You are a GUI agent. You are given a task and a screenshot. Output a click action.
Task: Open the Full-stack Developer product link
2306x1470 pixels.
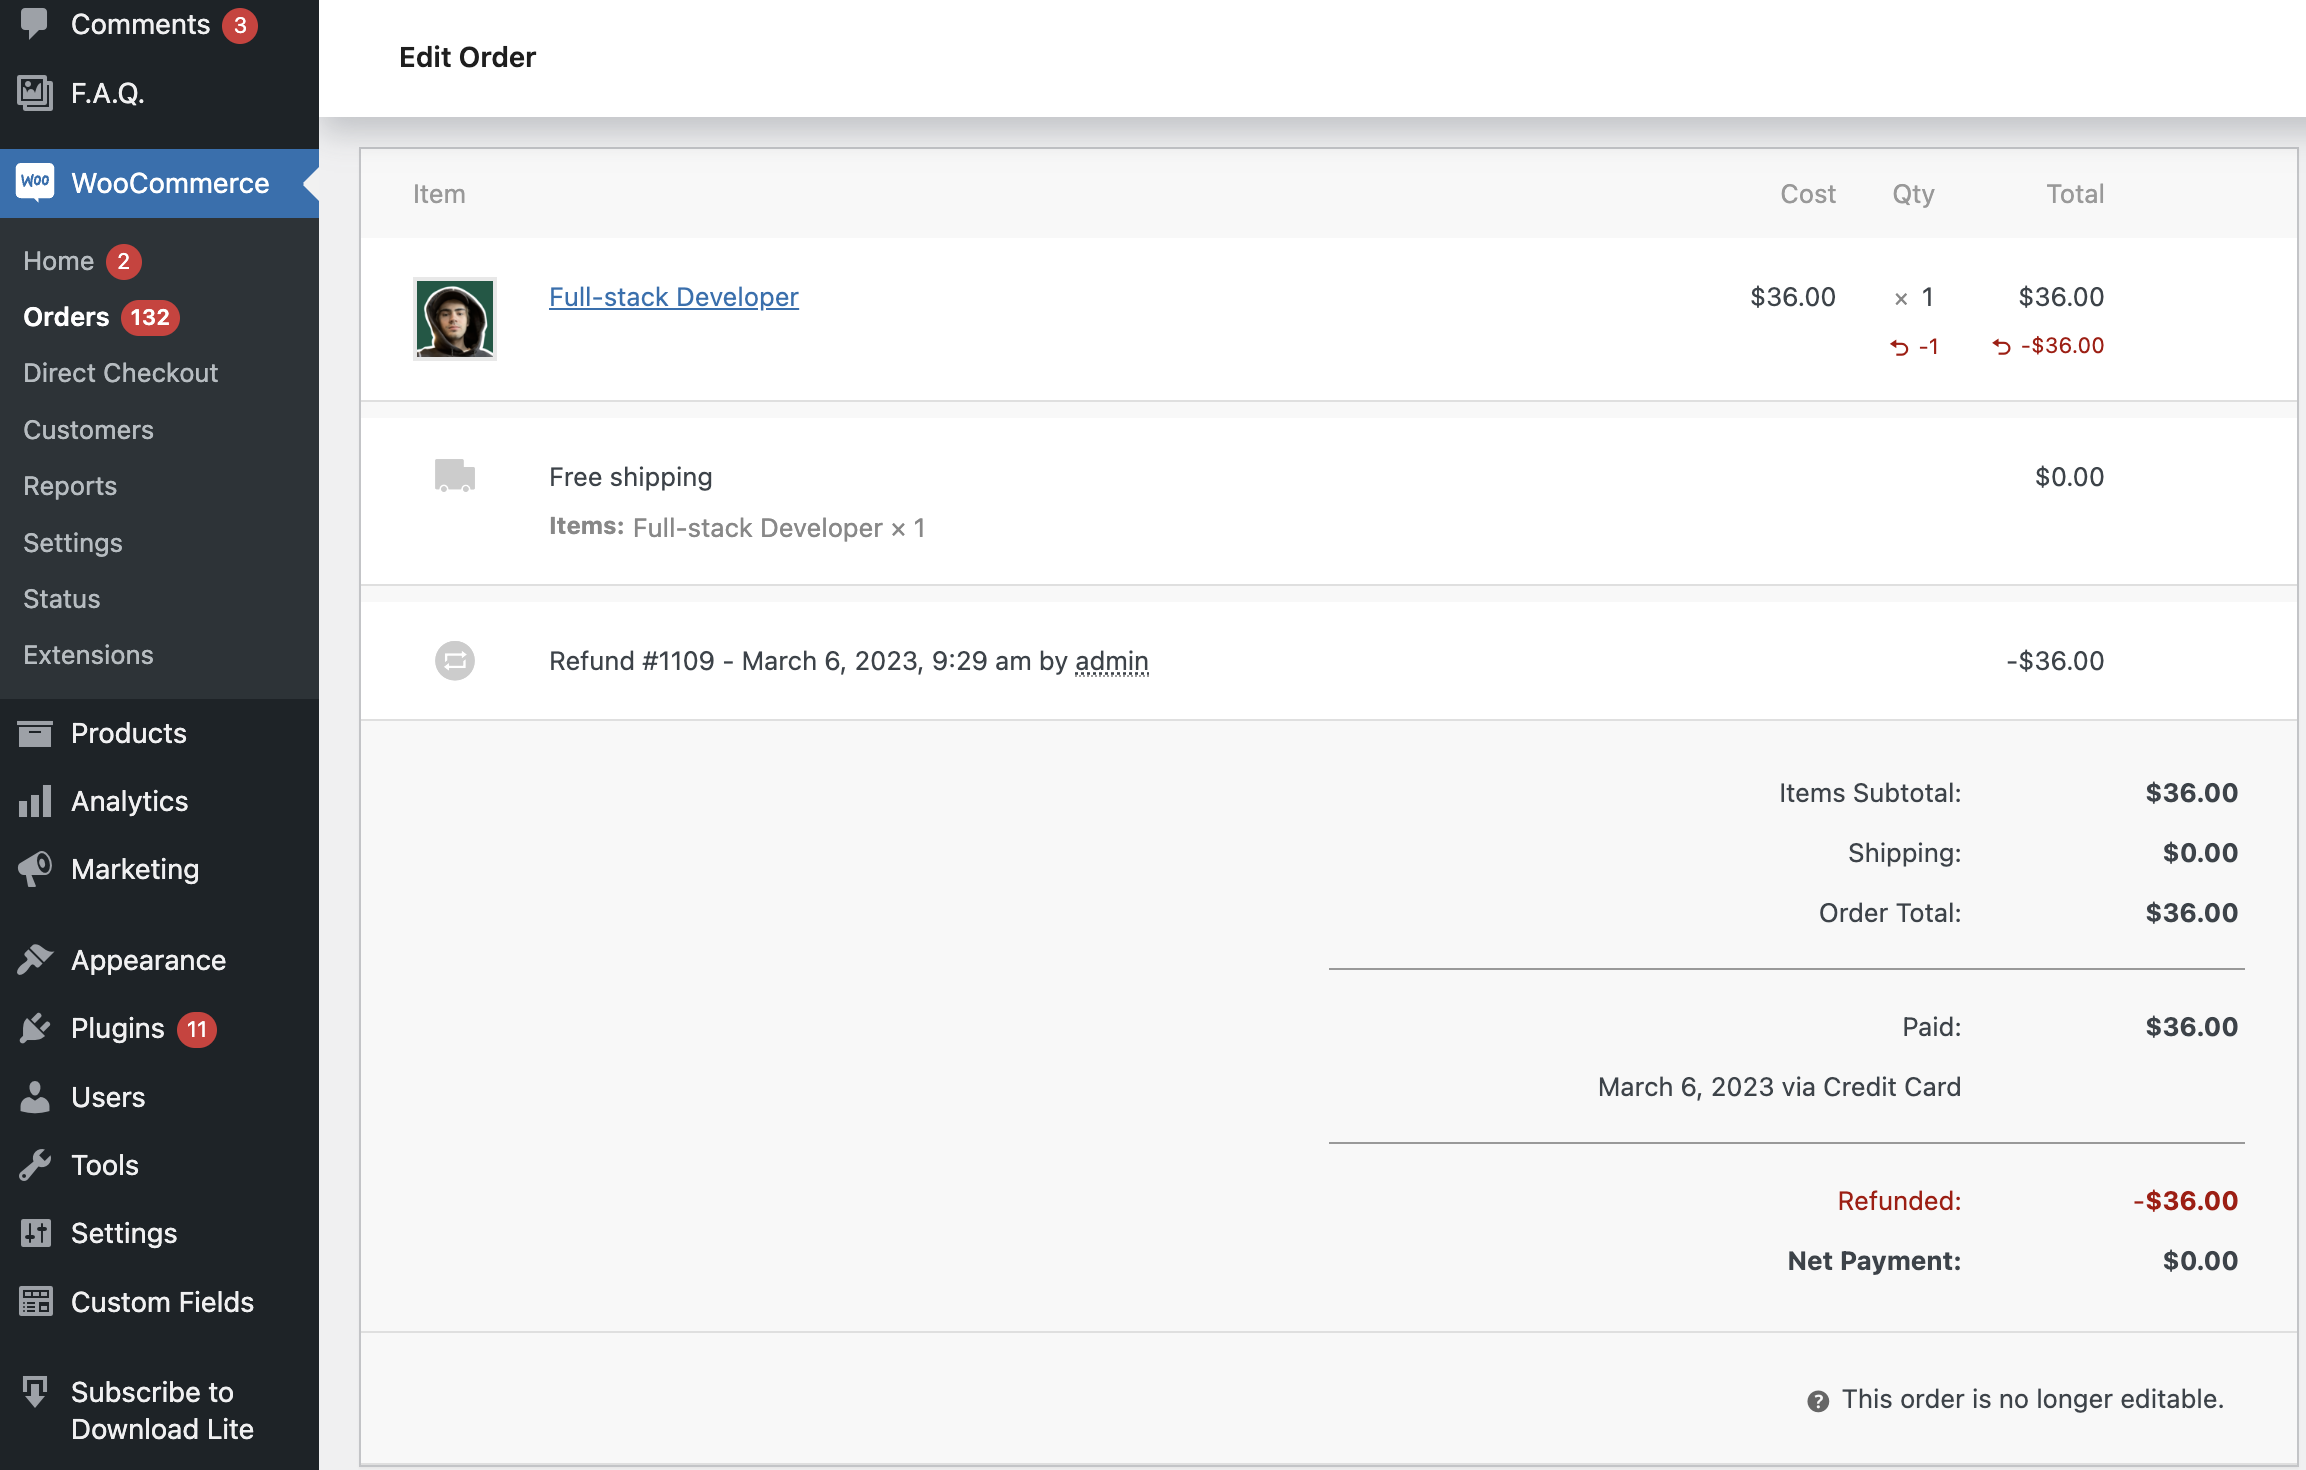tap(673, 296)
